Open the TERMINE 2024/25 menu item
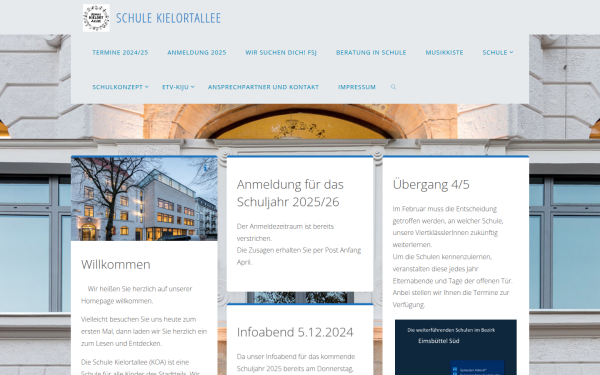600x375 pixels. pos(120,52)
